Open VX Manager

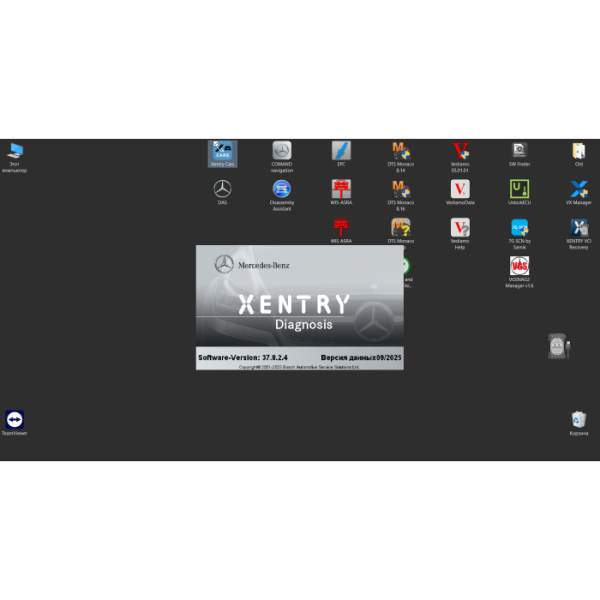click(578, 189)
